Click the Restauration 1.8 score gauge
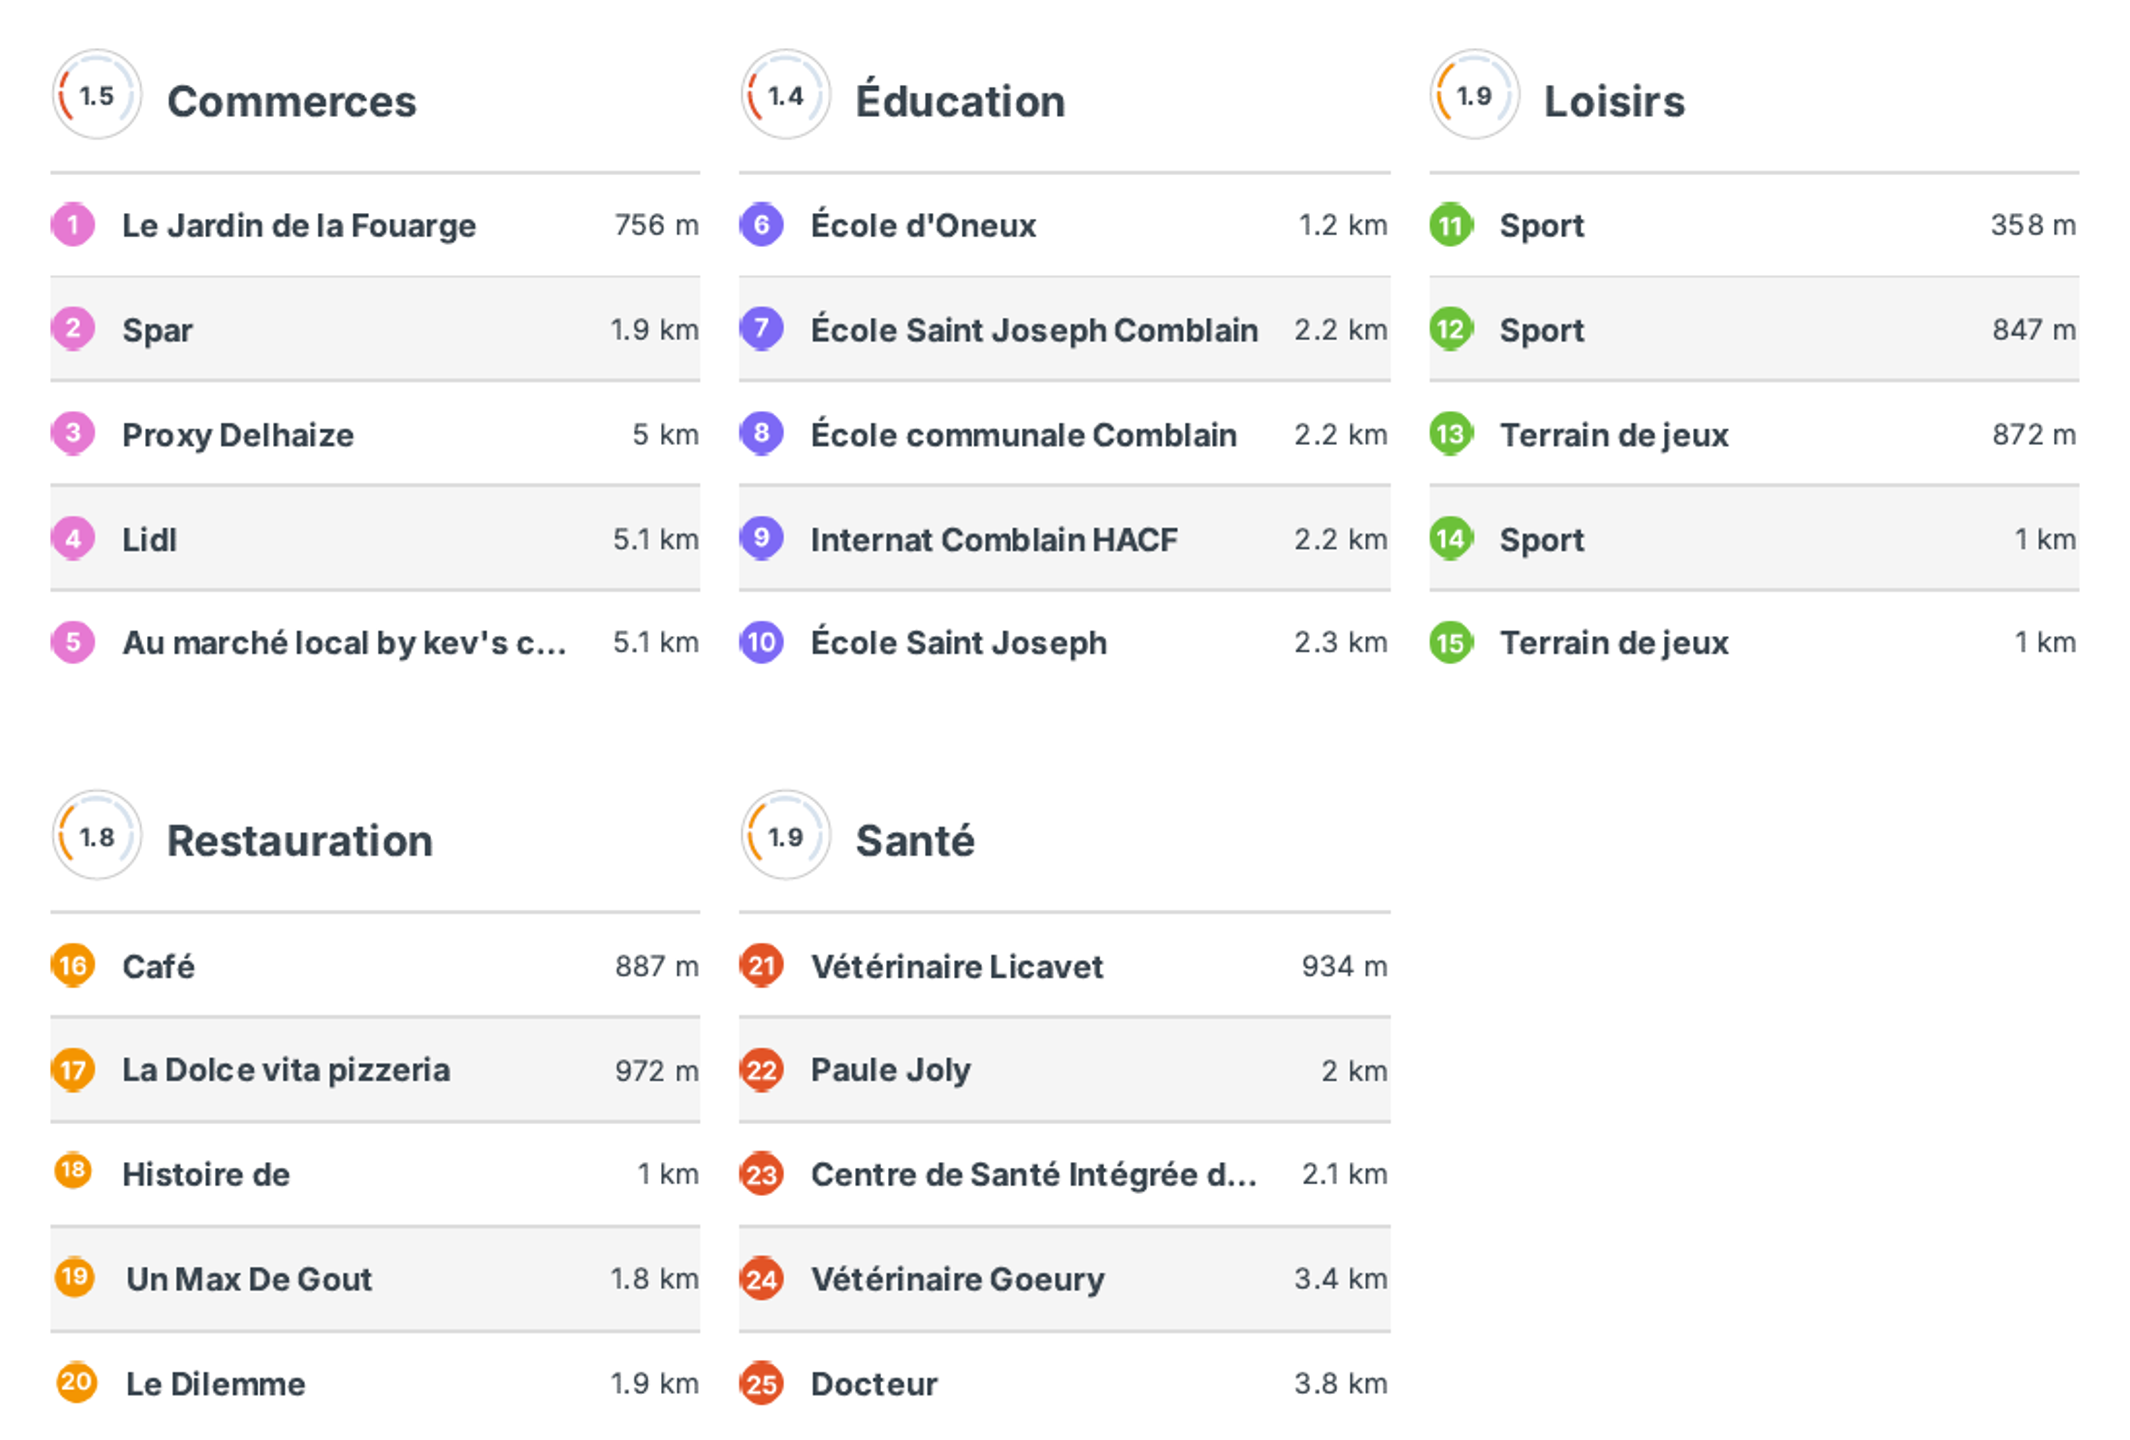 (x=96, y=836)
